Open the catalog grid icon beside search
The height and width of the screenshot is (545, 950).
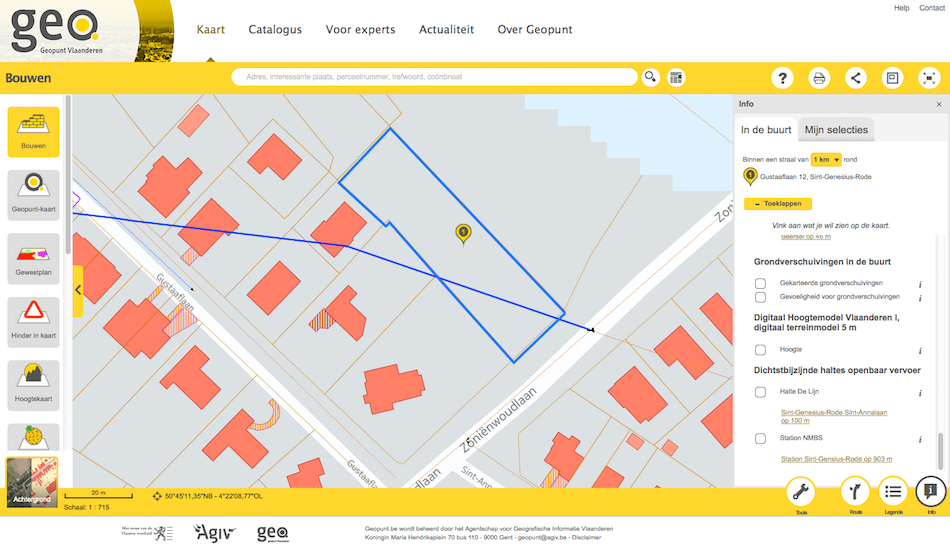tap(676, 78)
